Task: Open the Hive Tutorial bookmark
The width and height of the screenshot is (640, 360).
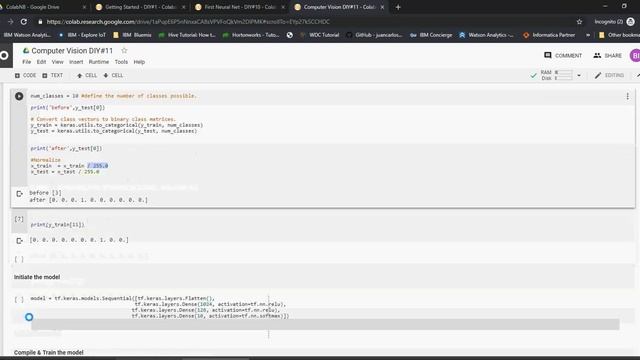Action: point(187,35)
